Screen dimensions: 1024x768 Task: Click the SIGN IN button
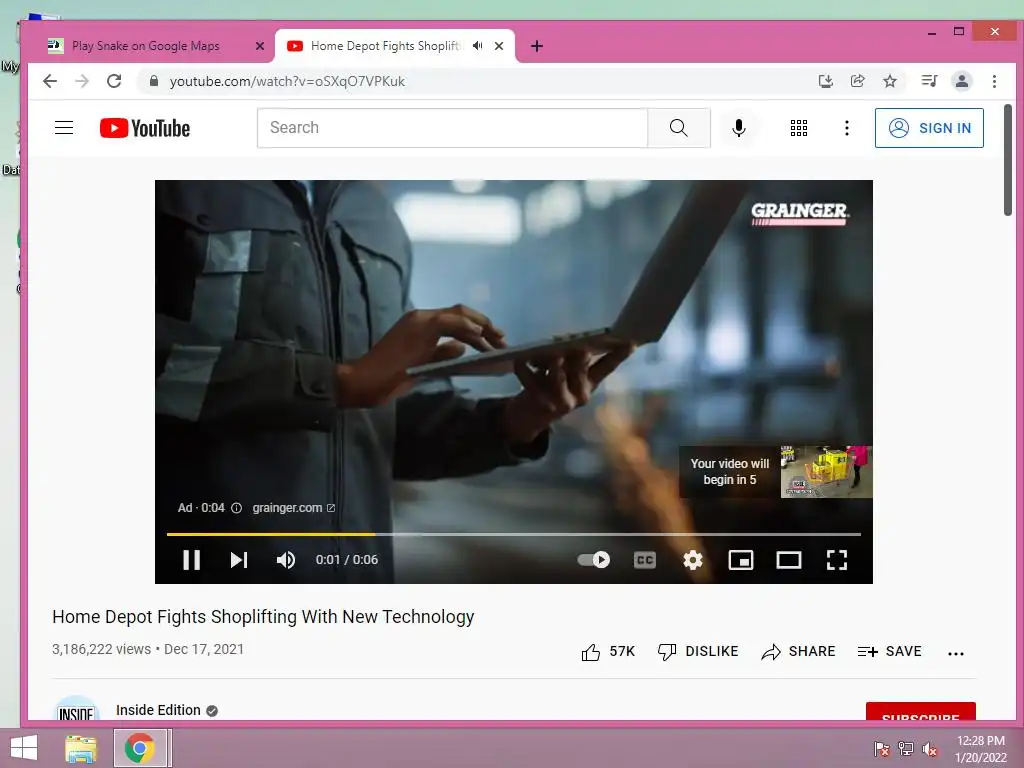click(x=929, y=128)
